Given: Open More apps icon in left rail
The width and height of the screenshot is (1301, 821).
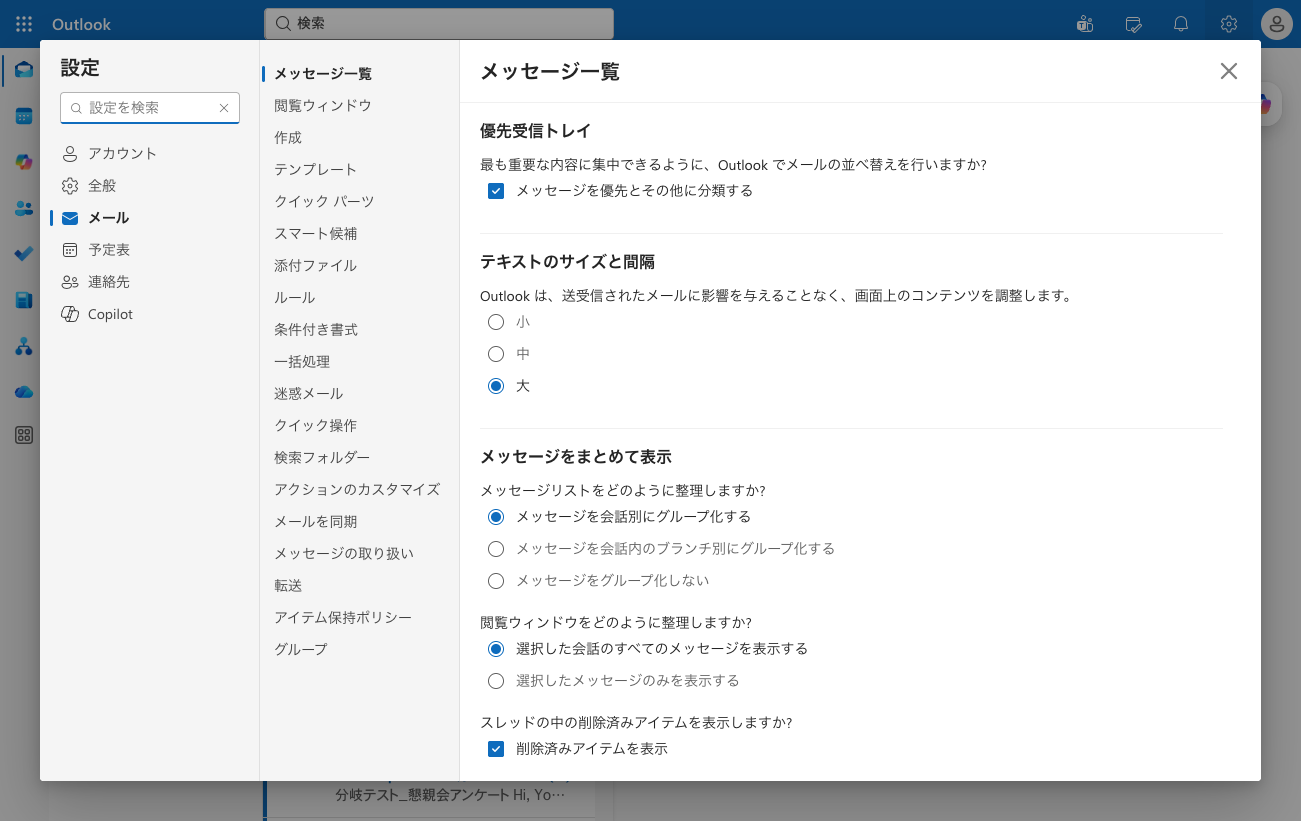Looking at the screenshot, I should tap(24, 435).
